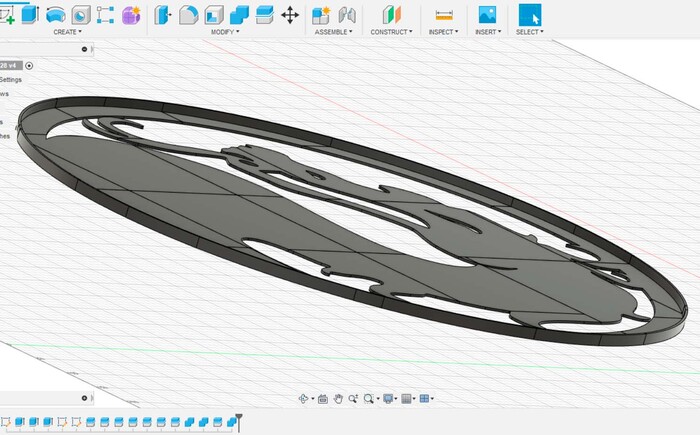Image resolution: width=700 pixels, height=435 pixels.
Task: Click the timeline end marker
Action: point(239,420)
